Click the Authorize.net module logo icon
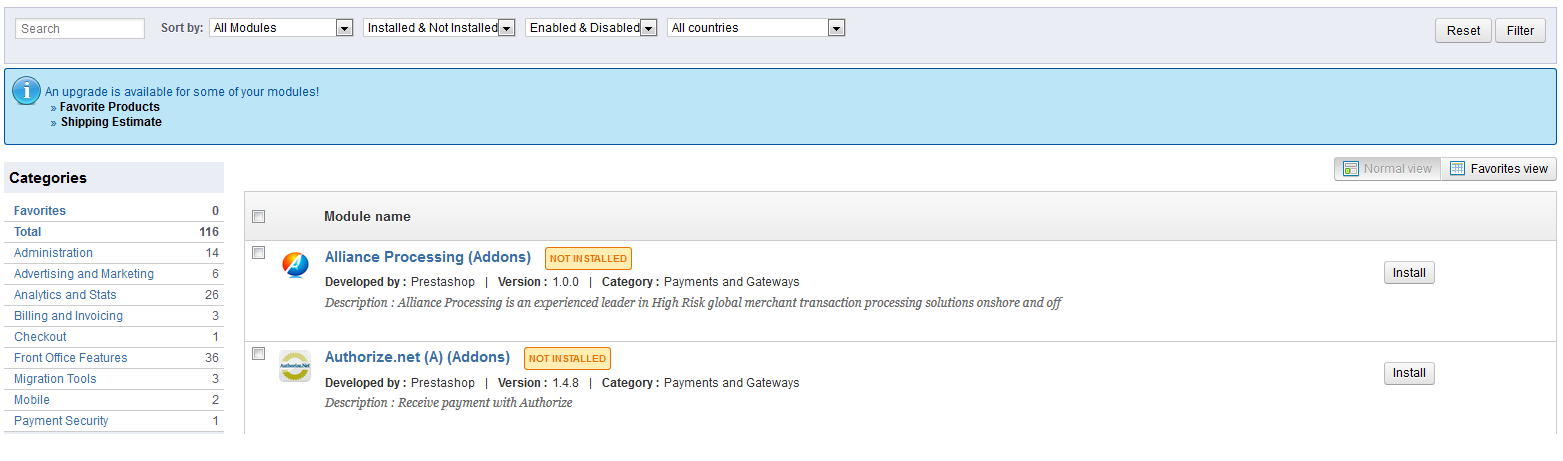 pos(295,366)
